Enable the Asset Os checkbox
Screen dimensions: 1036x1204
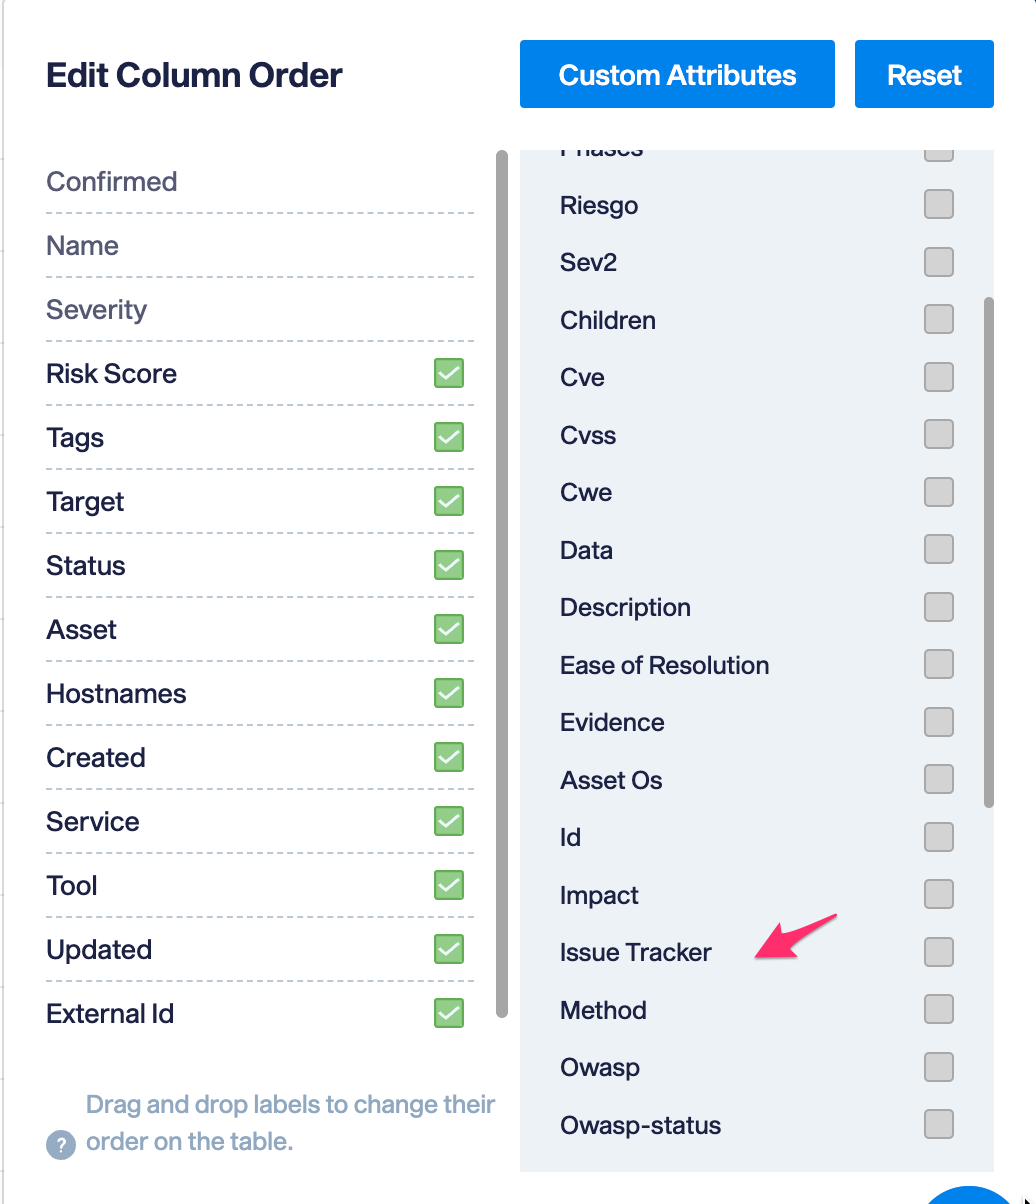pos(939,779)
